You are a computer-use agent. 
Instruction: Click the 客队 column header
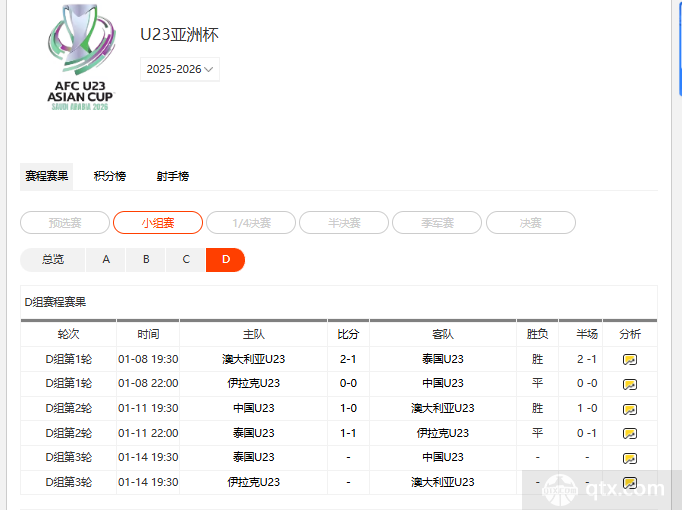pos(443,334)
